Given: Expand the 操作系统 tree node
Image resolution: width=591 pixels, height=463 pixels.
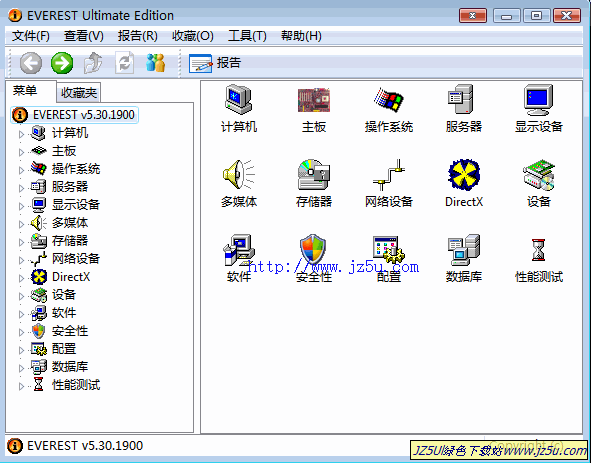Looking at the screenshot, I should click(21, 170).
